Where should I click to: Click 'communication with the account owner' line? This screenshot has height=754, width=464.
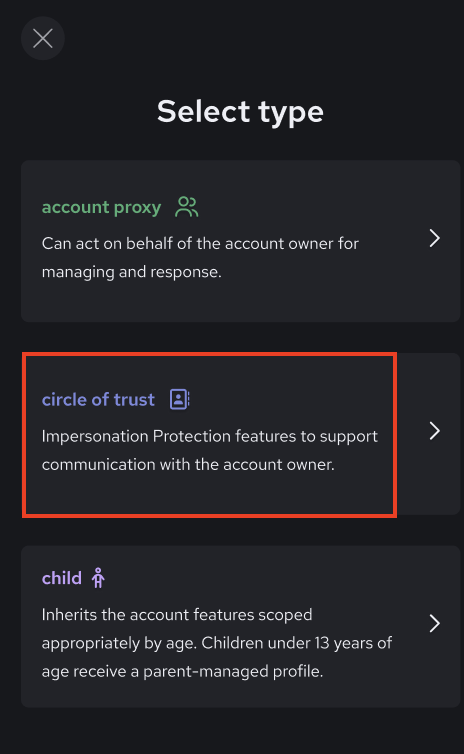click(188, 465)
